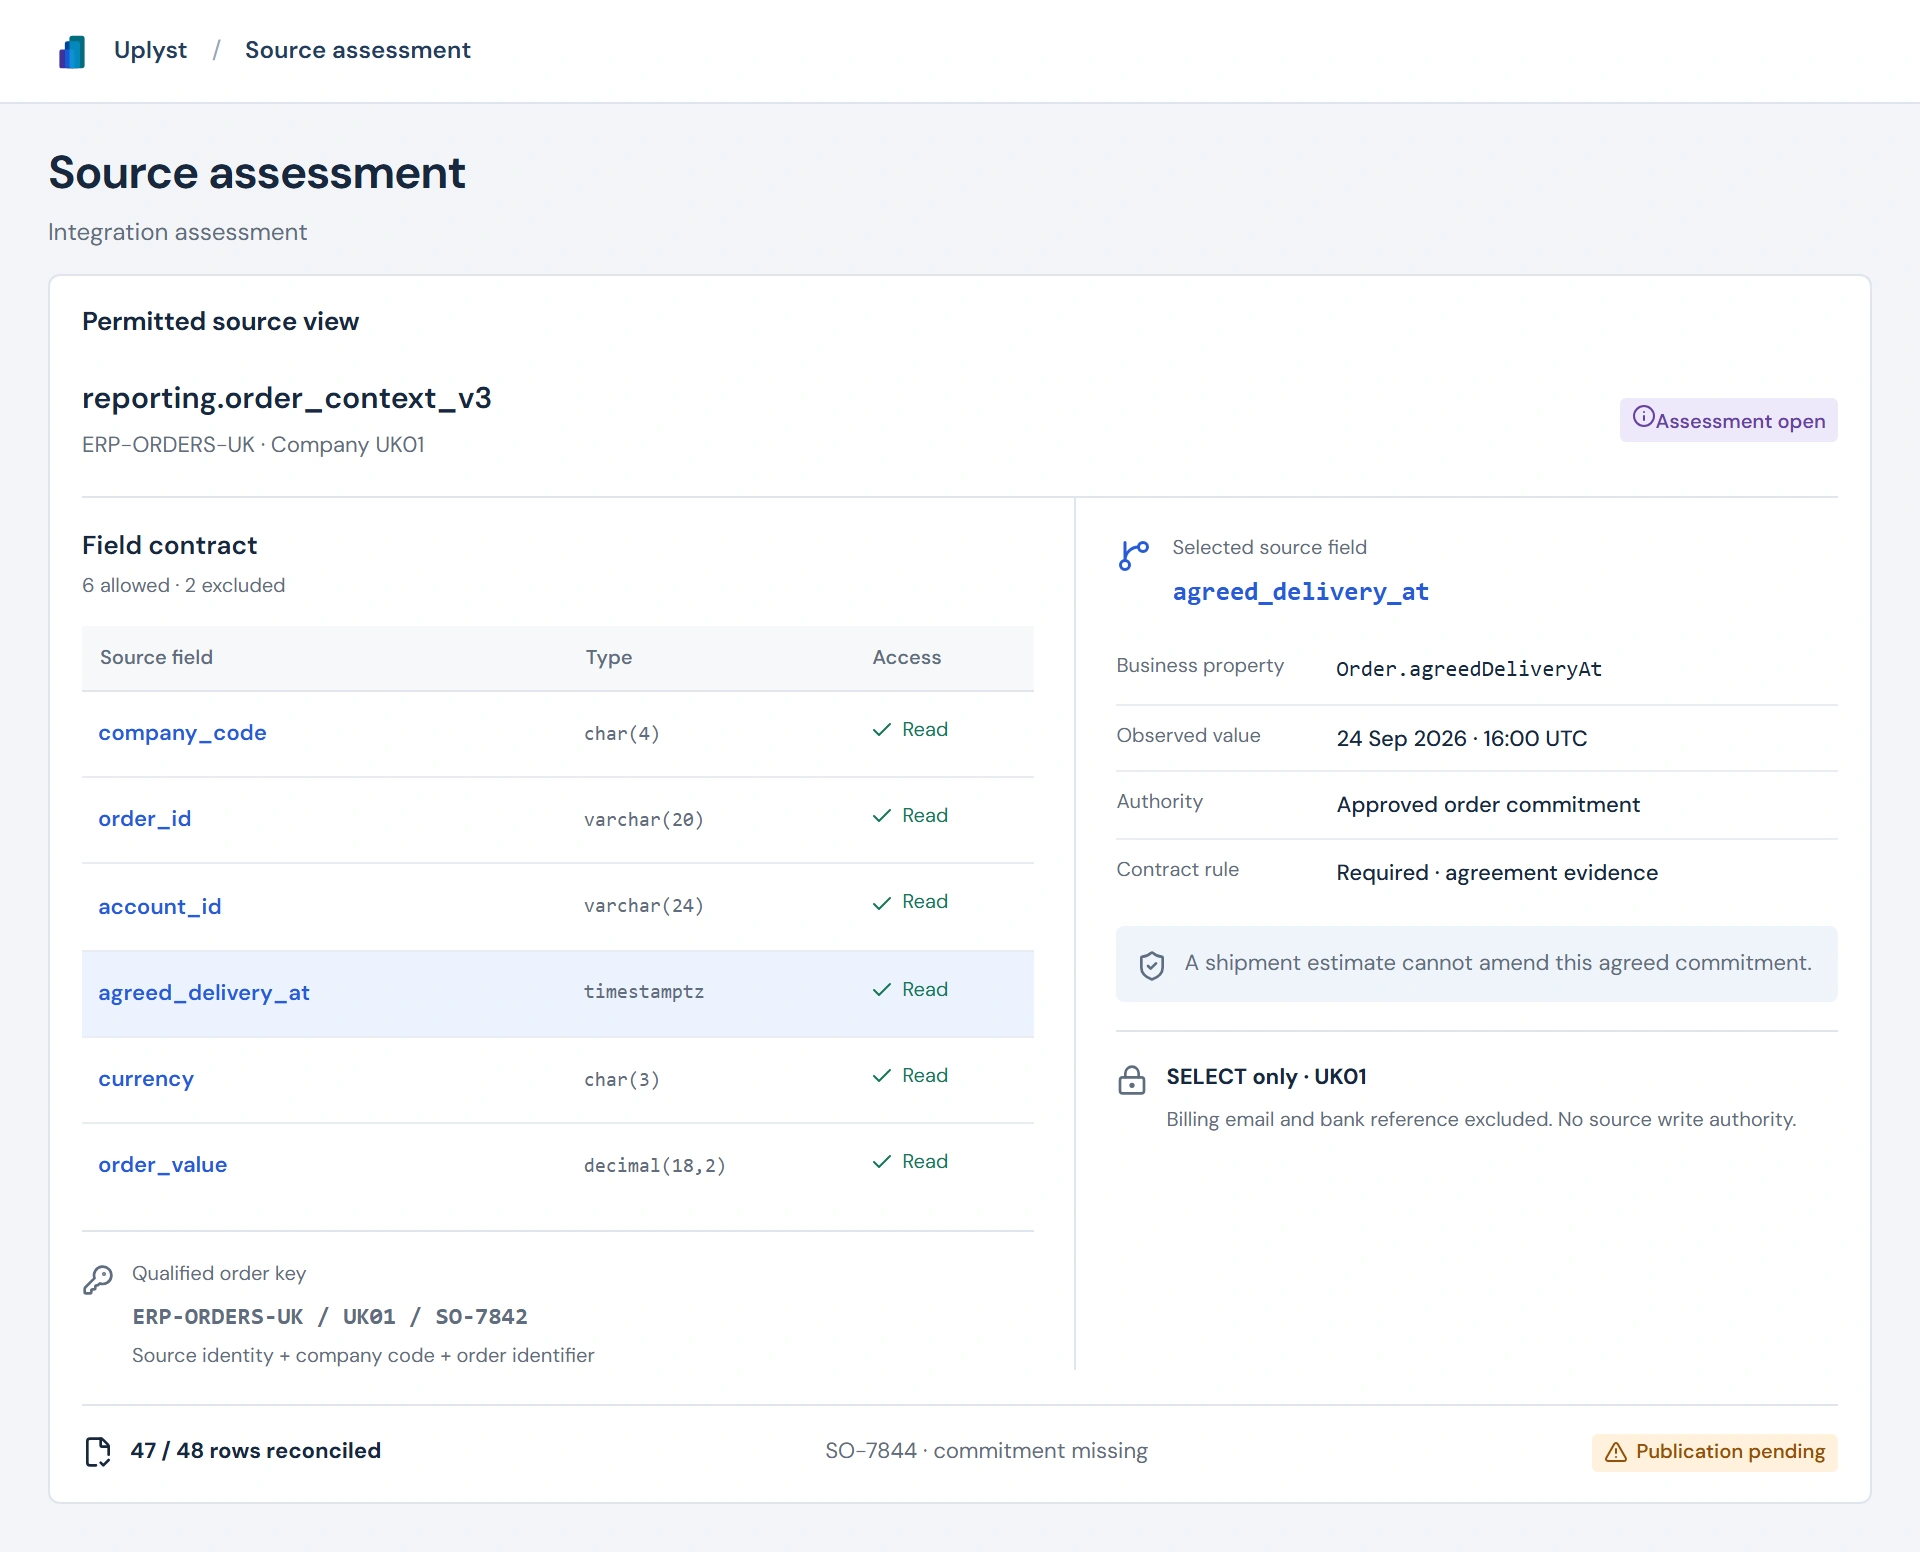Click the Publication pending badge

pos(1714,1452)
